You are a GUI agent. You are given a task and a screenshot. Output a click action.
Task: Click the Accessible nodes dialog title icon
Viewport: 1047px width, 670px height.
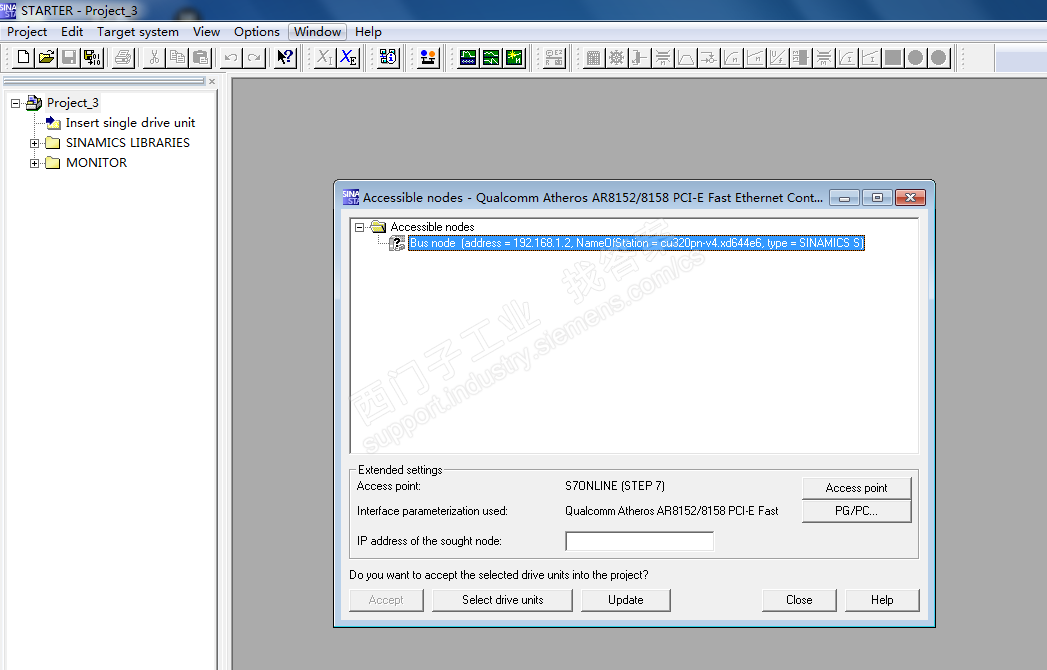pyautogui.click(x=350, y=197)
